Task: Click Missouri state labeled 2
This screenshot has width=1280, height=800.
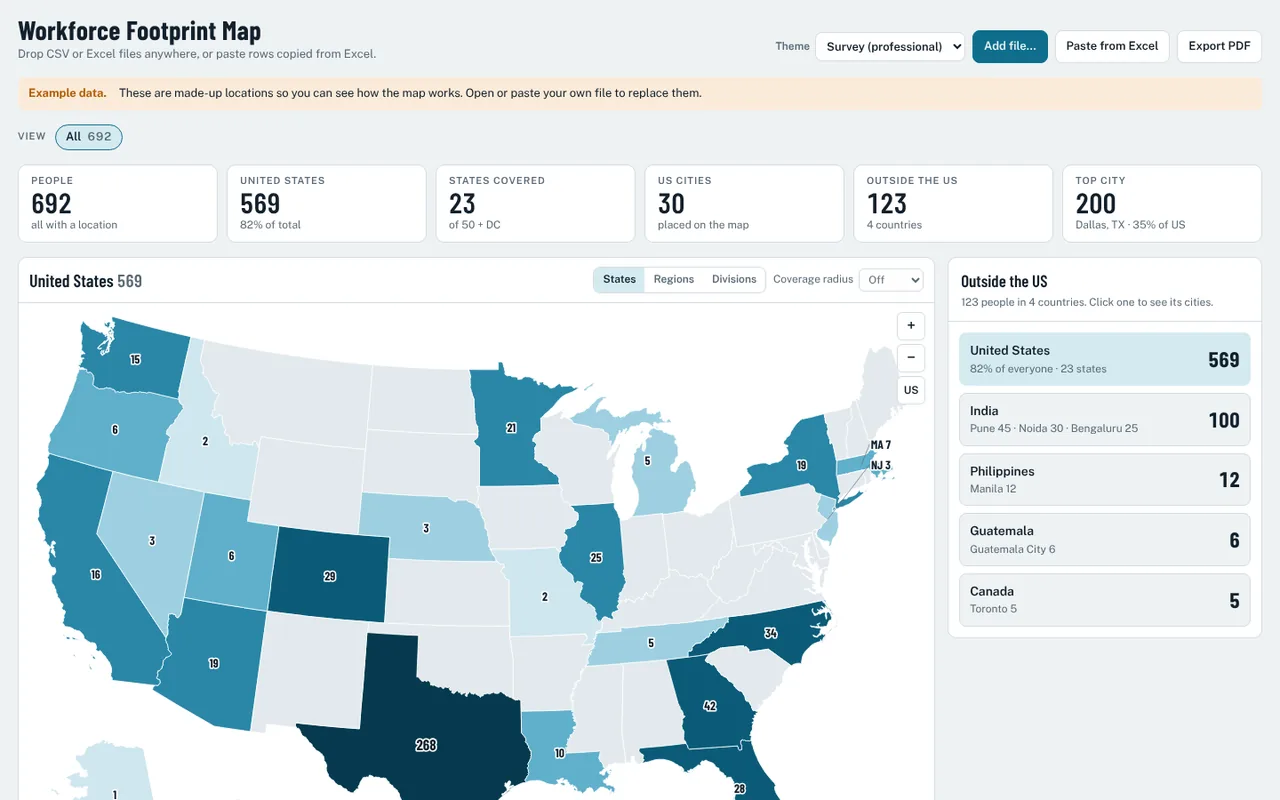Action: pyautogui.click(x=545, y=597)
